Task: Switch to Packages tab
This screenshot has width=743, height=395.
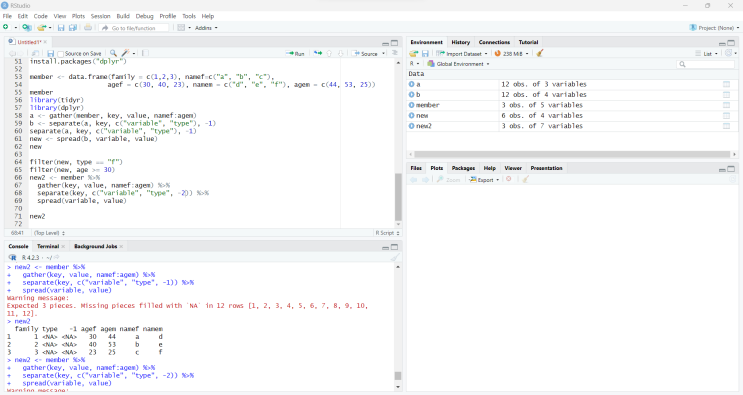Action: click(463, 168)
